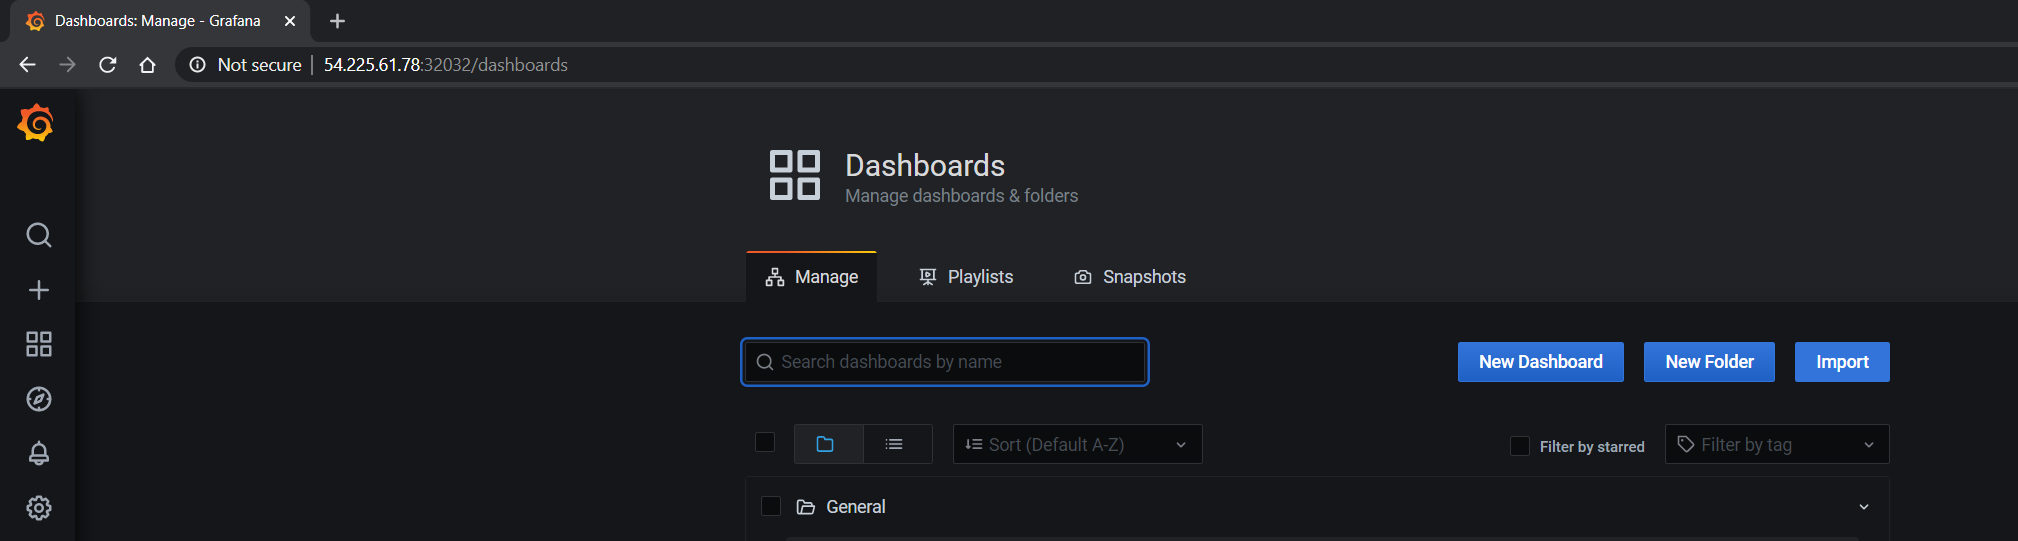2018x541 pixels.
Task: Switch to the Playlists tab
Action: (966, 277)
